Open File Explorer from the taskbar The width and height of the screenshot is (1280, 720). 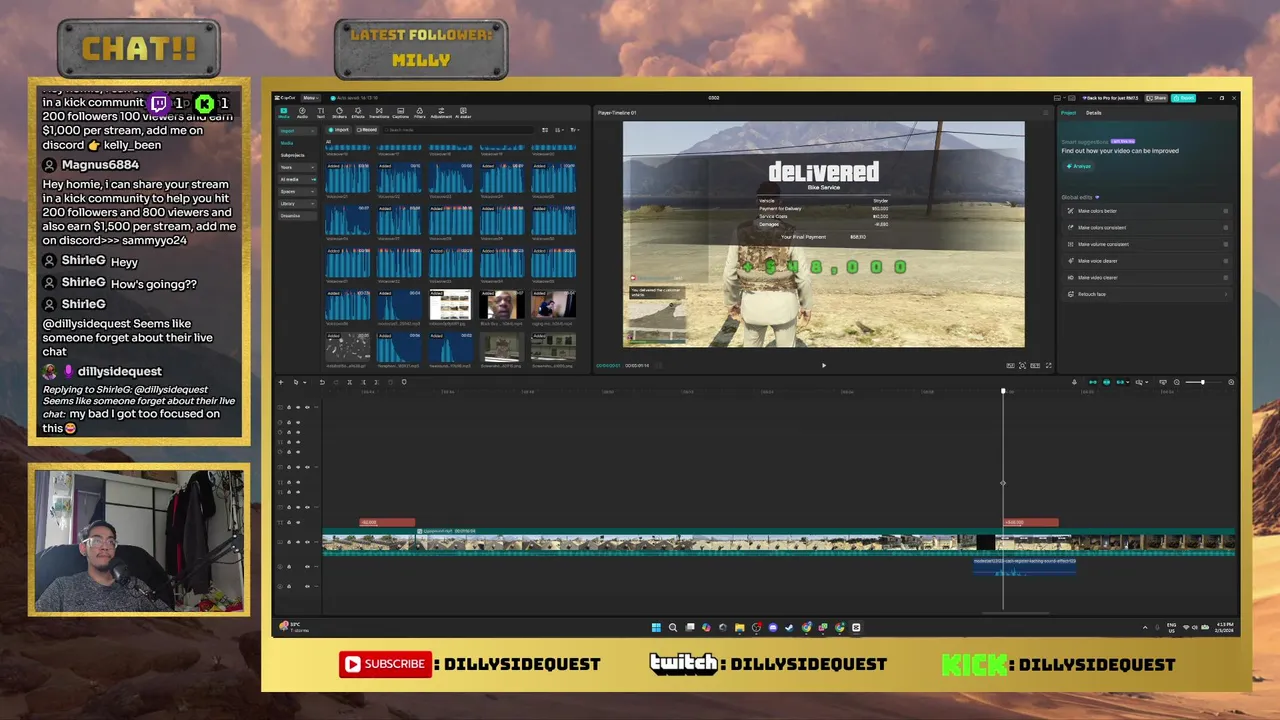pyautogui.click(x=740, y=627)
